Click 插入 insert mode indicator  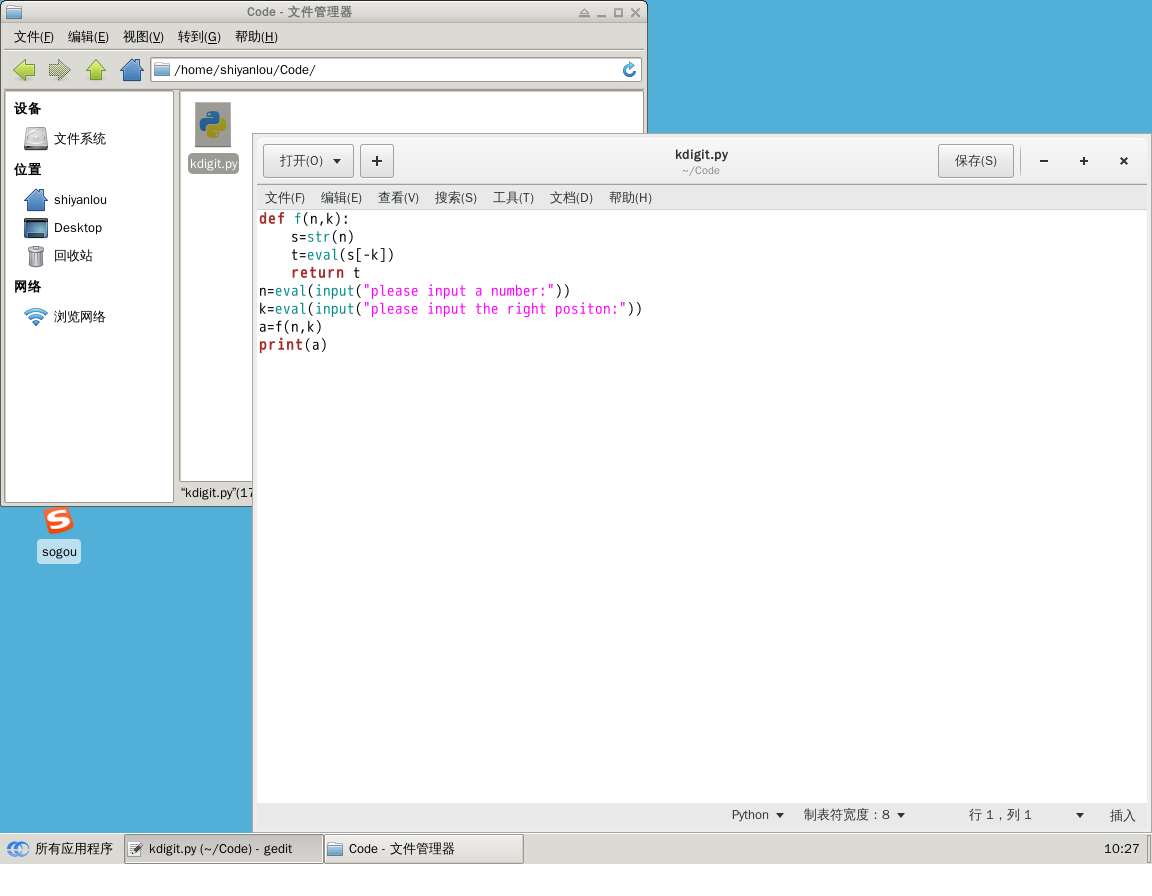tap(1122, 815)
